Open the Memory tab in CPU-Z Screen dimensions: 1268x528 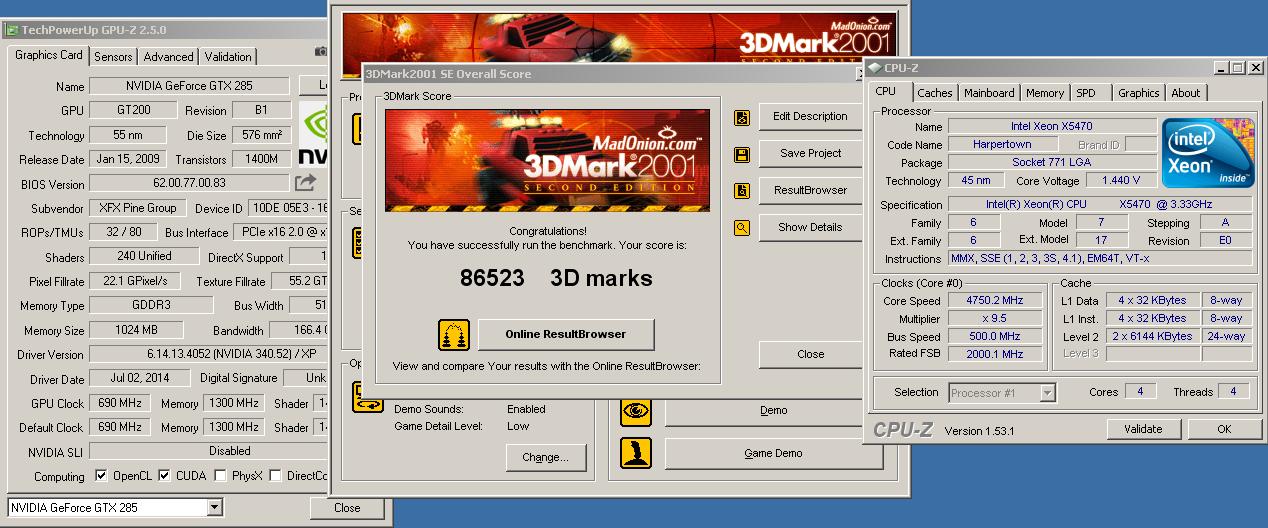pyautogui.click(x=1045, y=93)
